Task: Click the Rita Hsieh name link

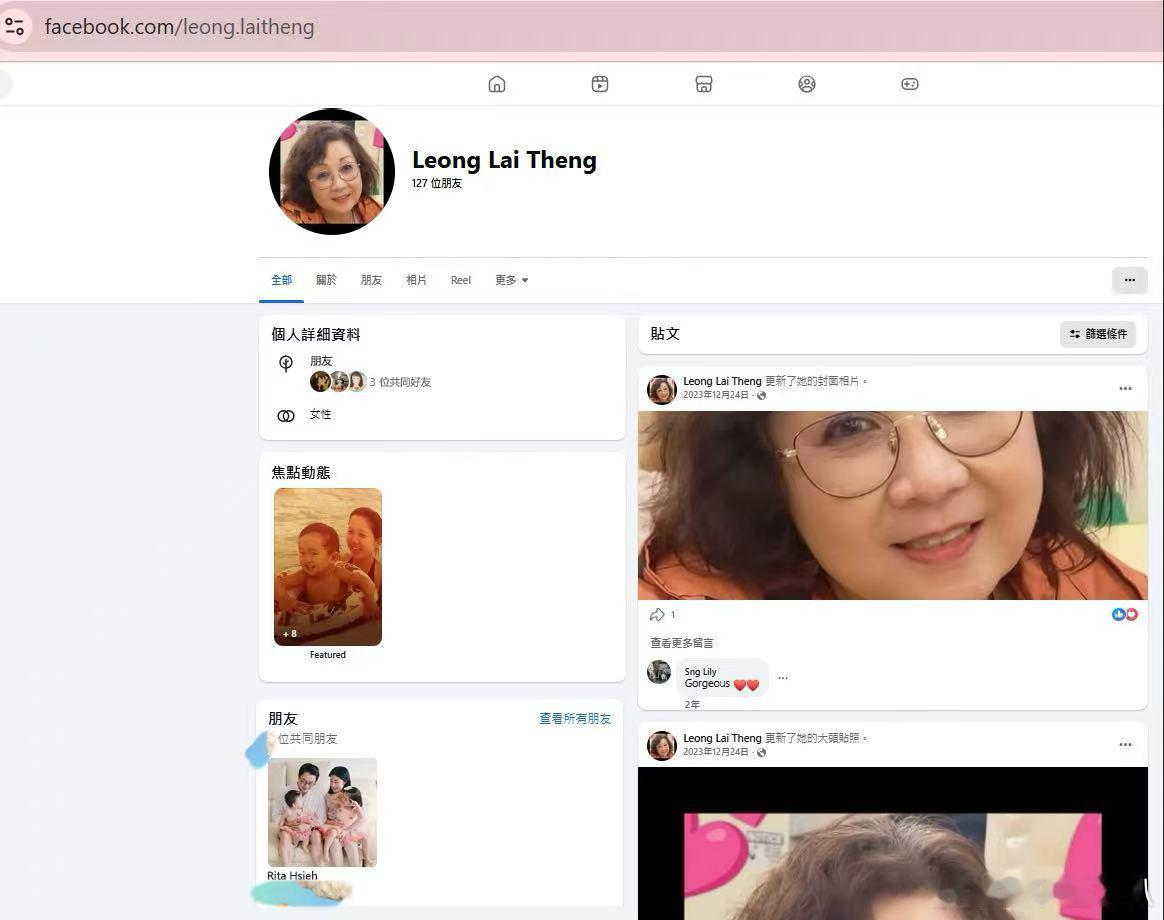Action: pyautogui.click(x=292, y=875)
